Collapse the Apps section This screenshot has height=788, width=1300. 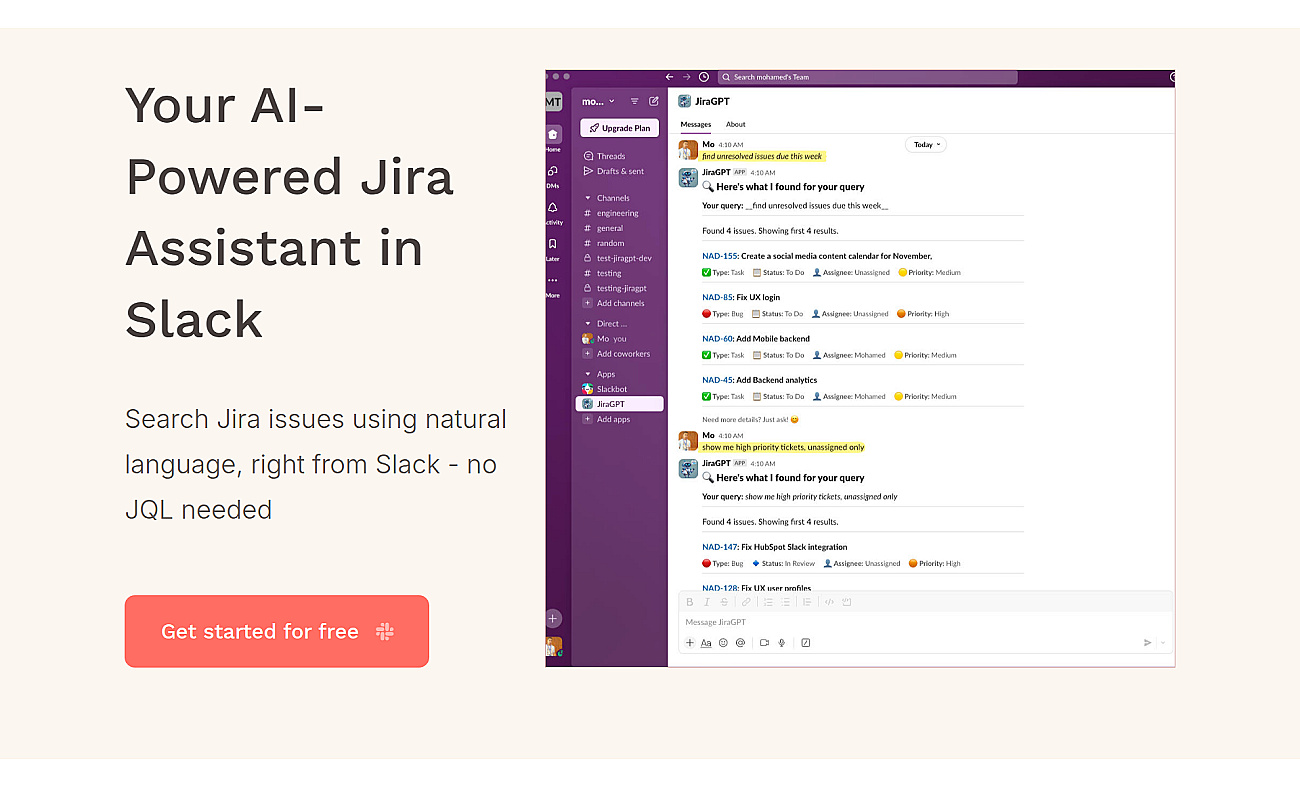point(588,374)
